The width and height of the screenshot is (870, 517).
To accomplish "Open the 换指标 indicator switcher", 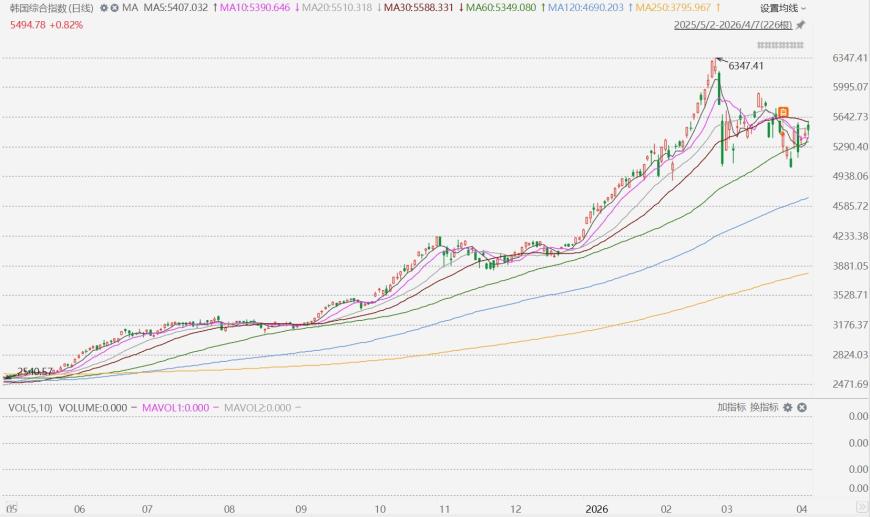I will click(764, 407).
